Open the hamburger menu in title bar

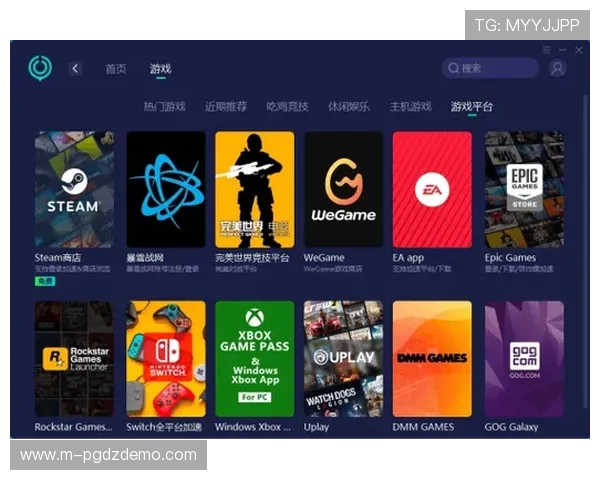(x=546, y=49)
